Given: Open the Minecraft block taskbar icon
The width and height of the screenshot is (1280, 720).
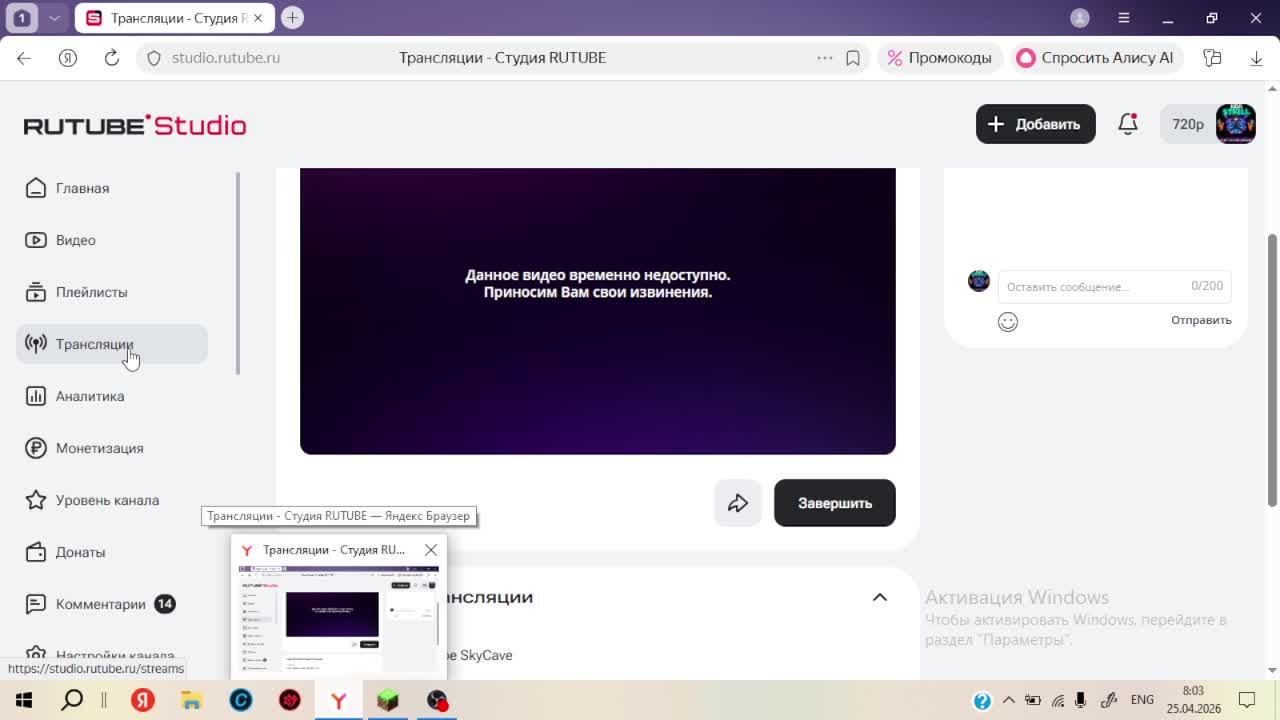Looking at the screenshot, I should tap(388, 701).
